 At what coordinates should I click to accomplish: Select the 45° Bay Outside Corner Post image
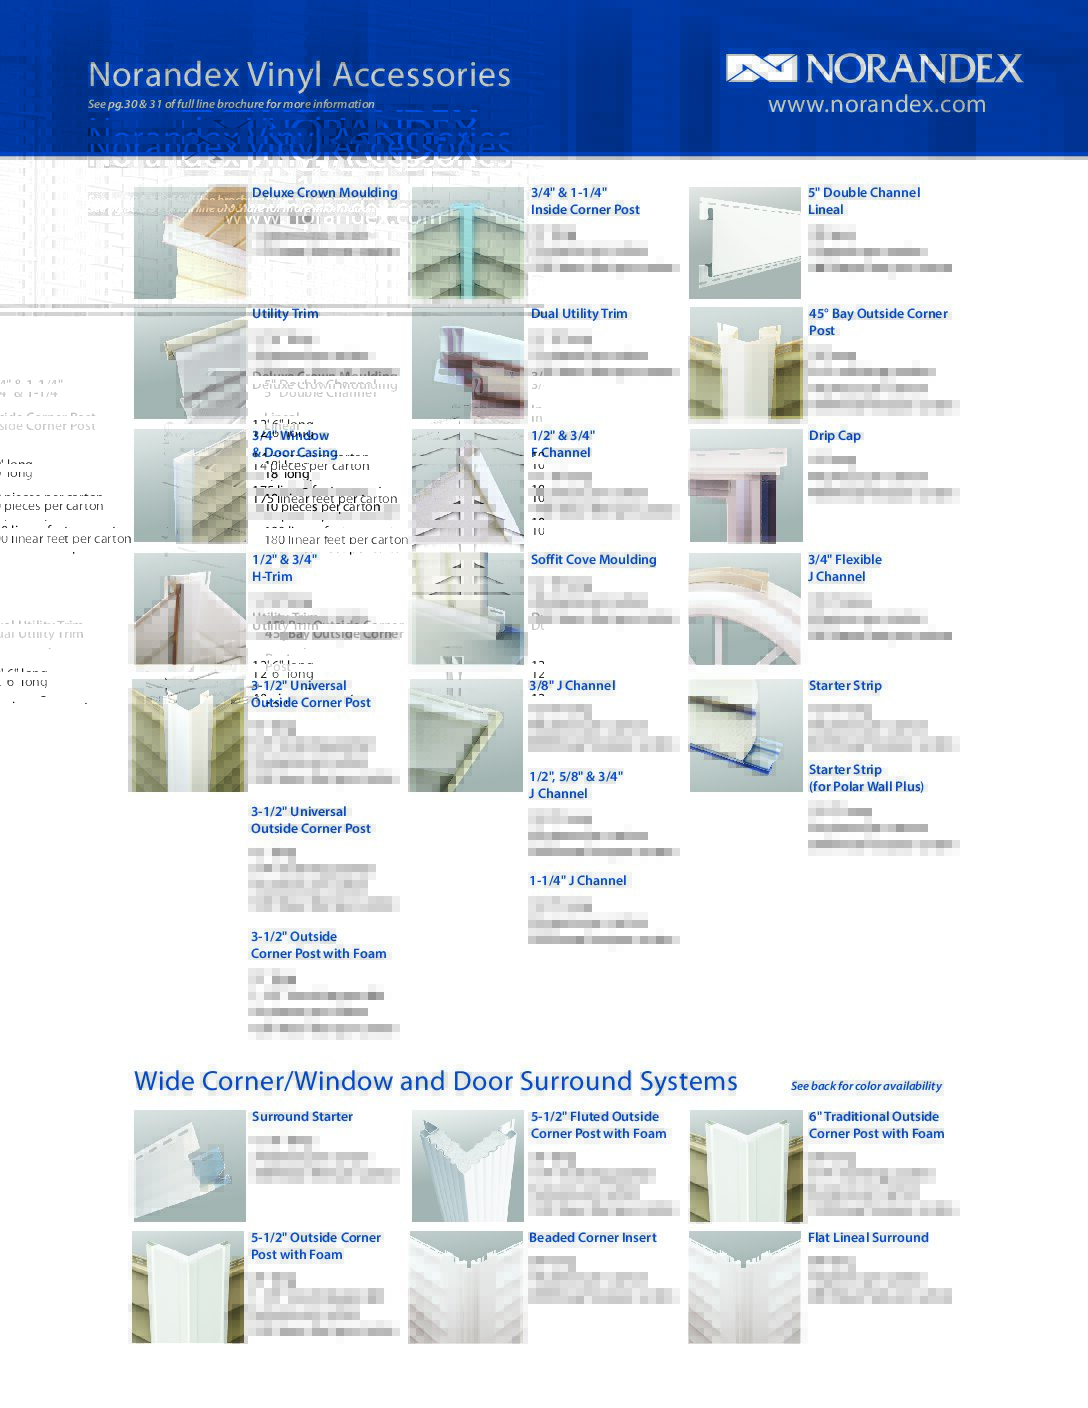(x=745, y=364)
